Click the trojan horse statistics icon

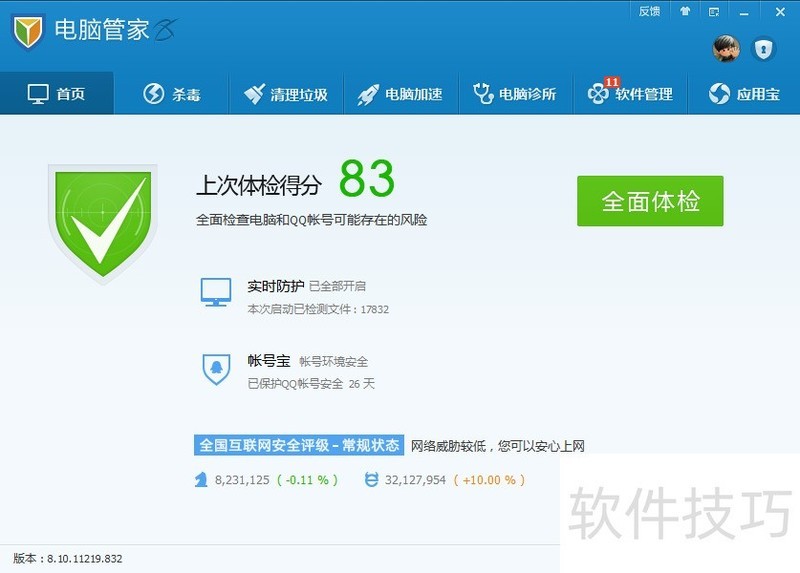[201, 480]
